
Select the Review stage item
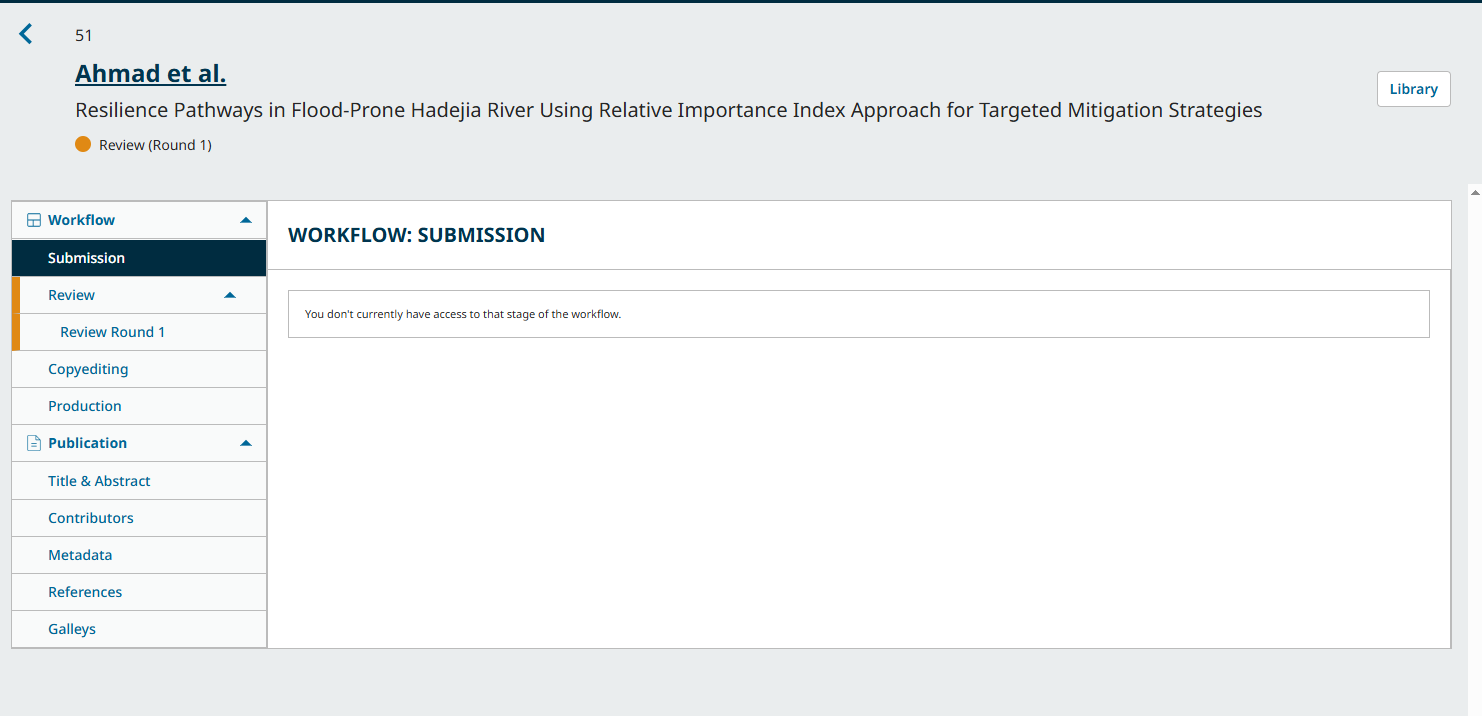72,295
